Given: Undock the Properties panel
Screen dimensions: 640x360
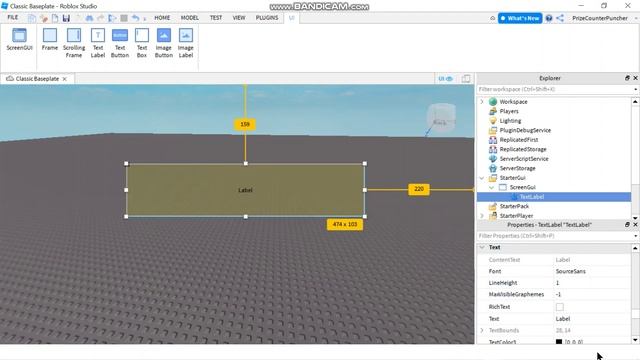Looking at the screenshot, I should 627,224.
